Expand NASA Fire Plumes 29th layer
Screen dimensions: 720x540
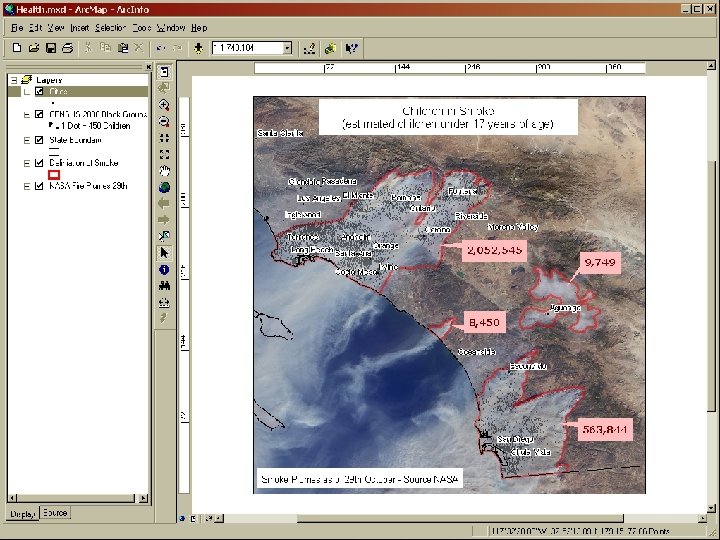(x=27, y=186)
